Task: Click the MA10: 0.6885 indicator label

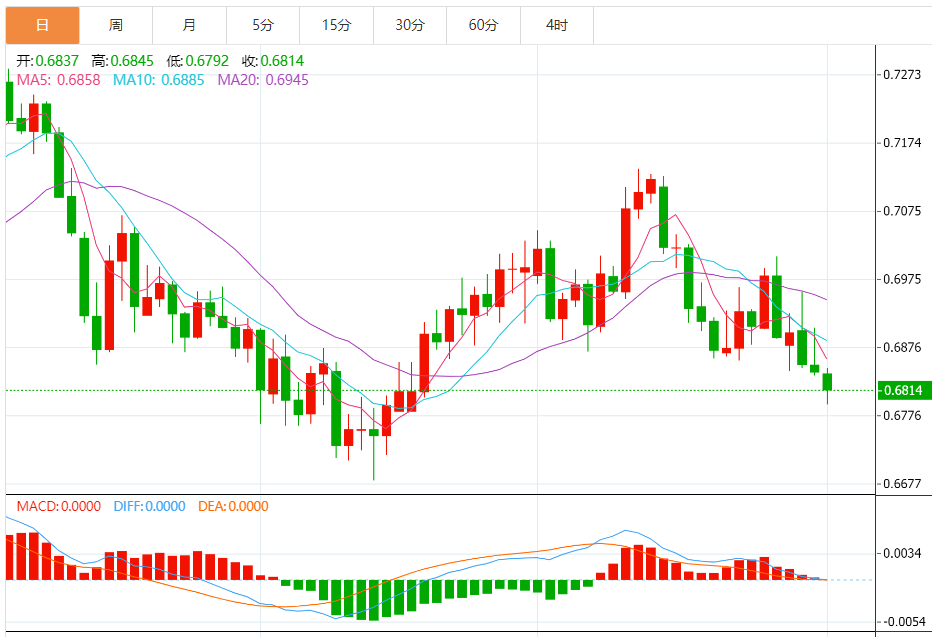Action: (x=159, y=80)
